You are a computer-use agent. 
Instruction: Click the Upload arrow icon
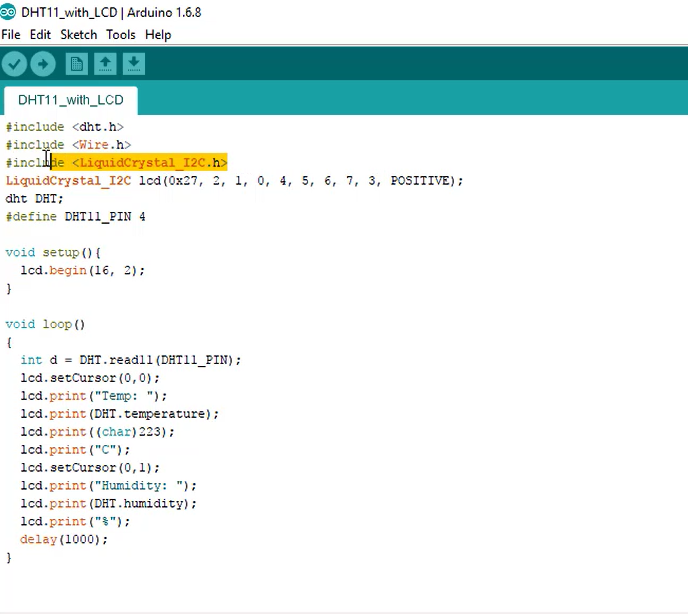(43, 65)
